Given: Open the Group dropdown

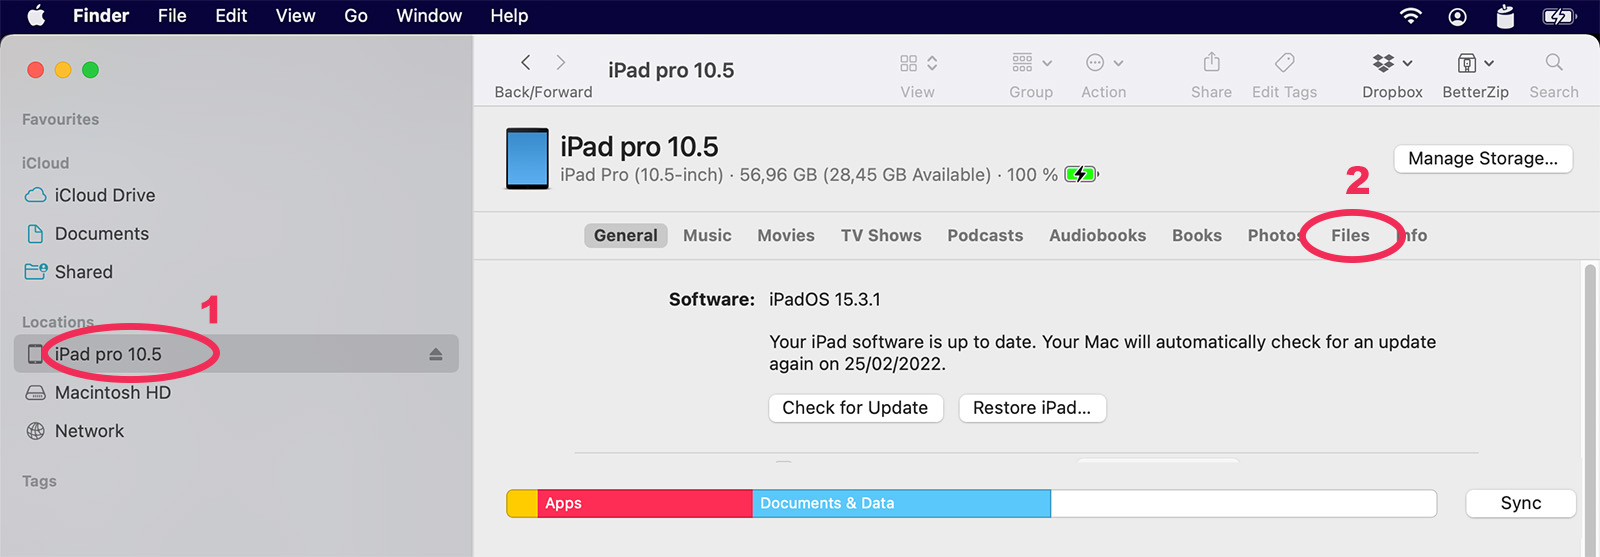Looking at the screenshot, I should (1032, 63).
